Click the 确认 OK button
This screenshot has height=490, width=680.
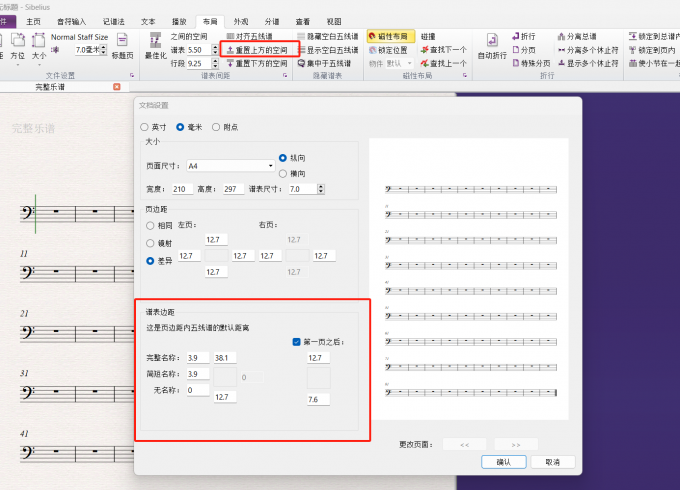pos(503,462)
